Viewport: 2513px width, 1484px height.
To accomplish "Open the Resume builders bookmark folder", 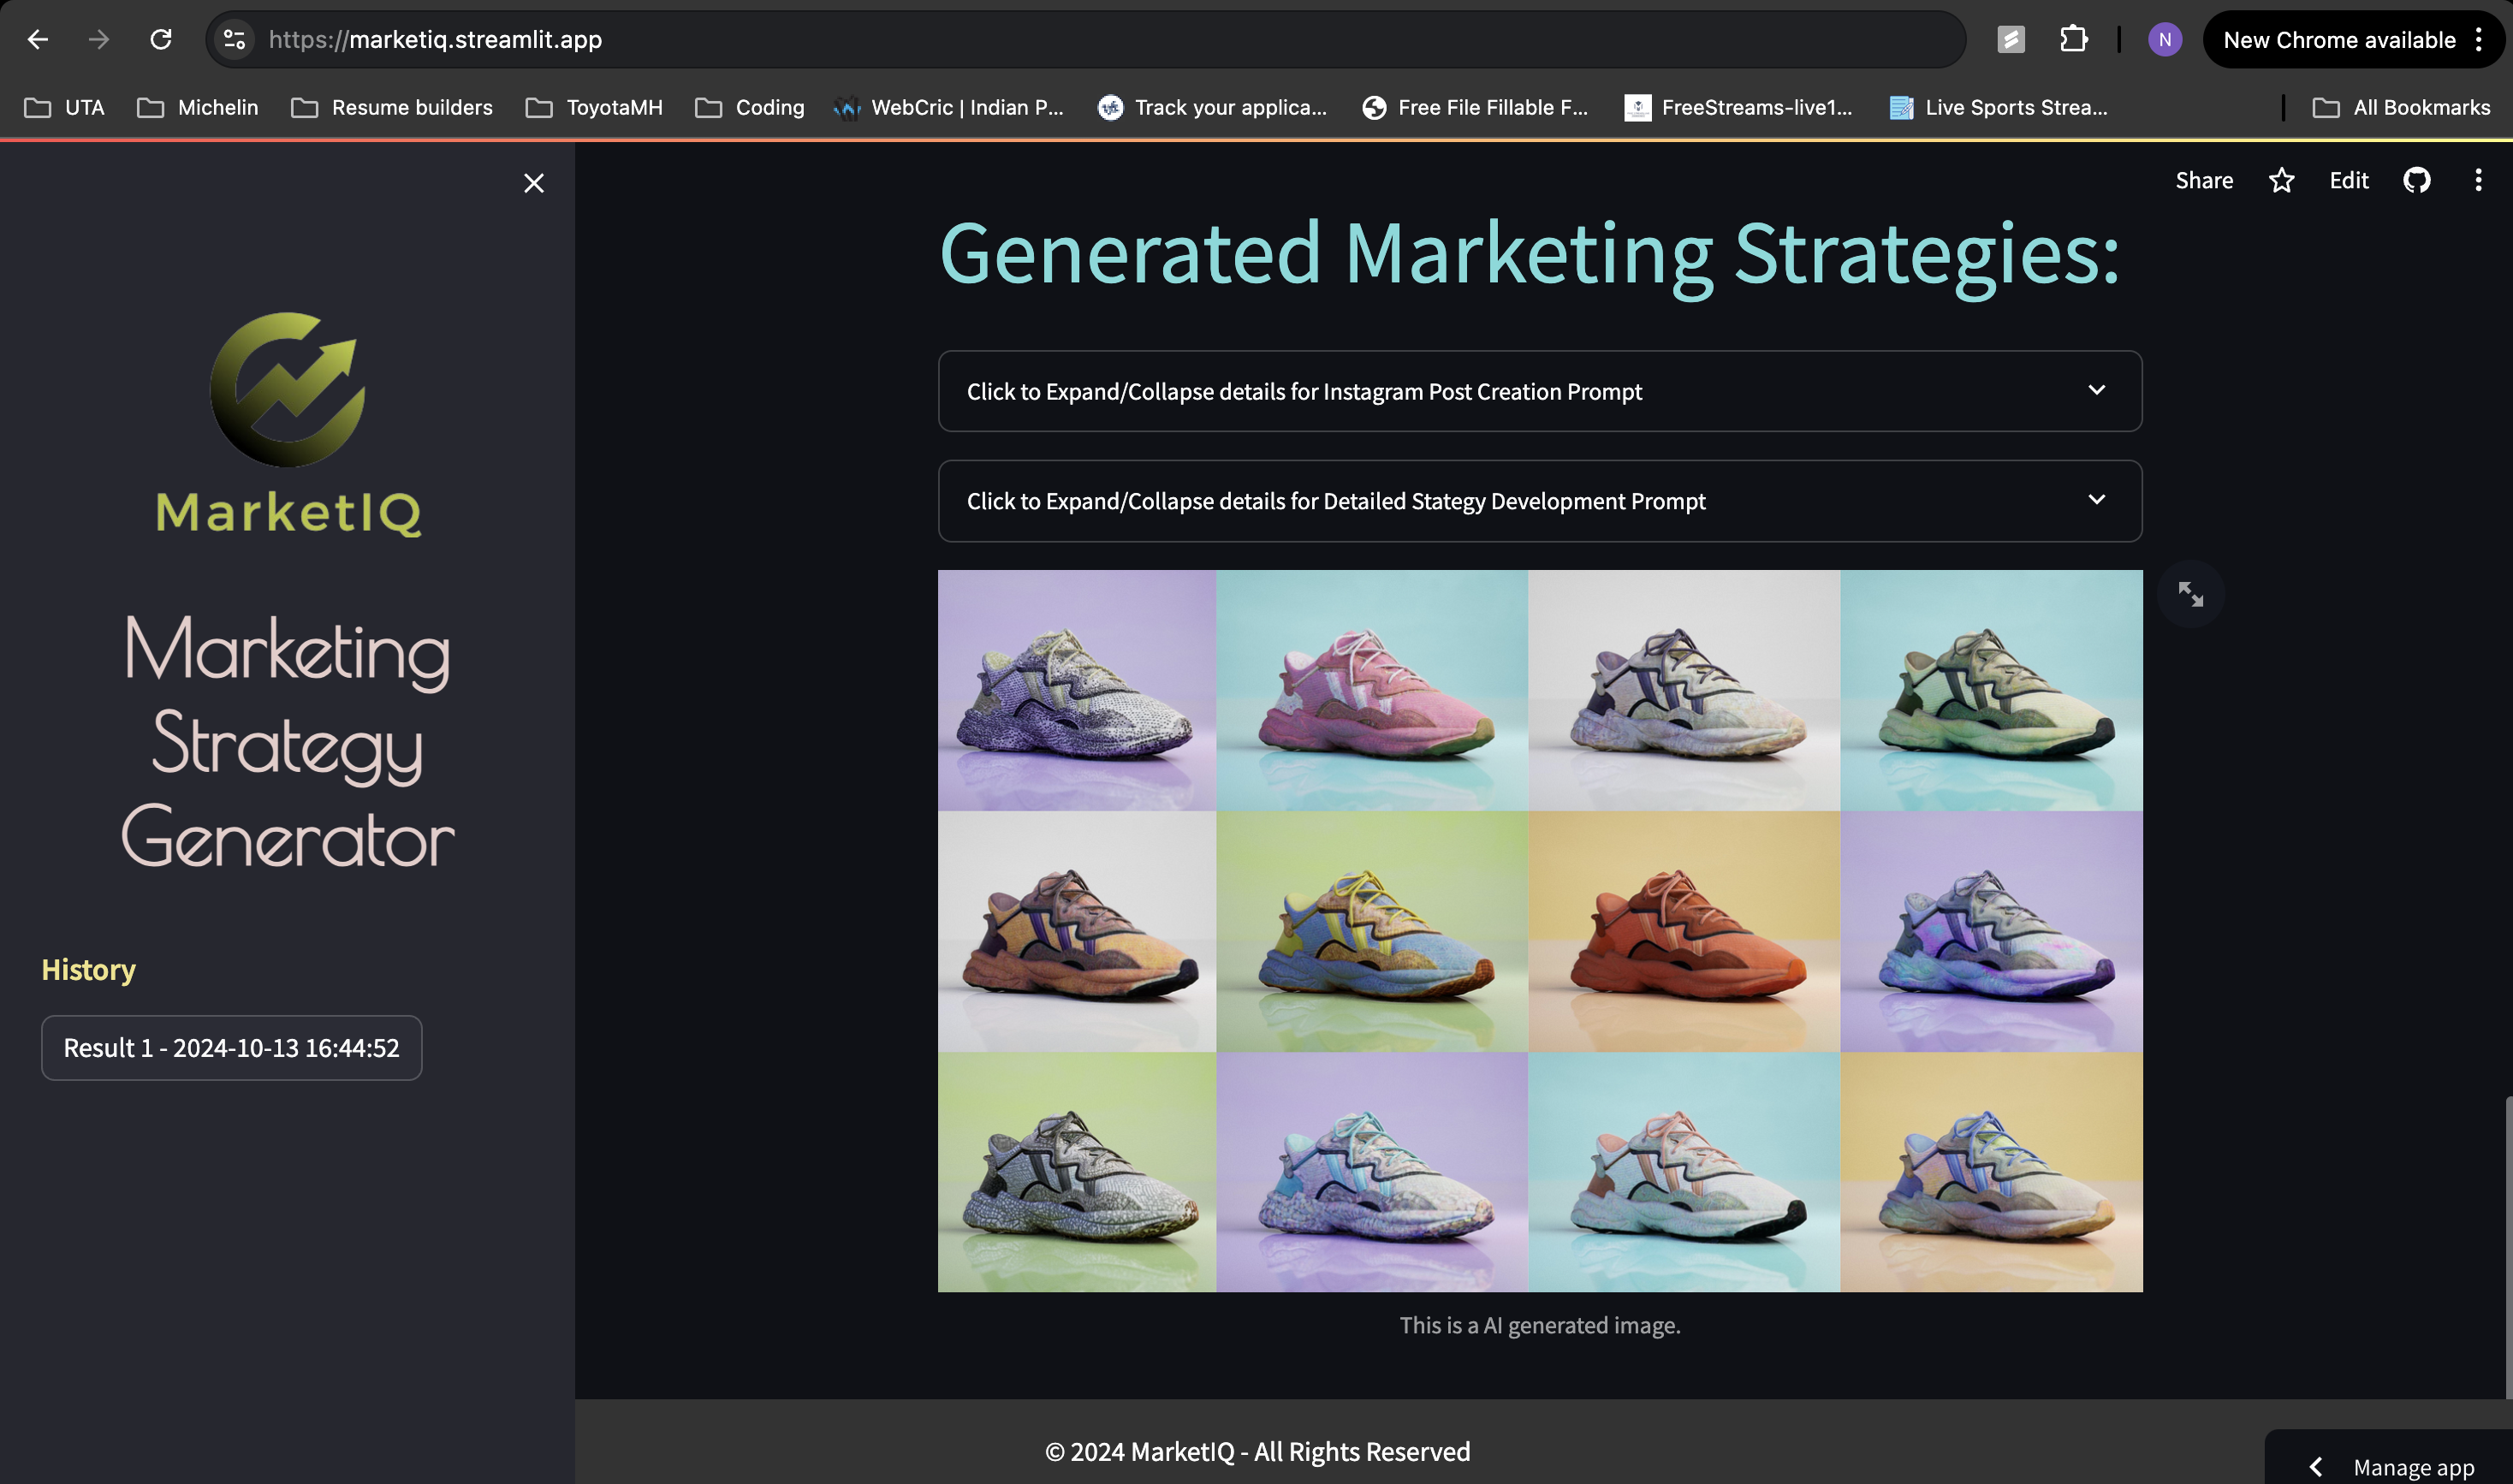I will (x=392, y=107).
